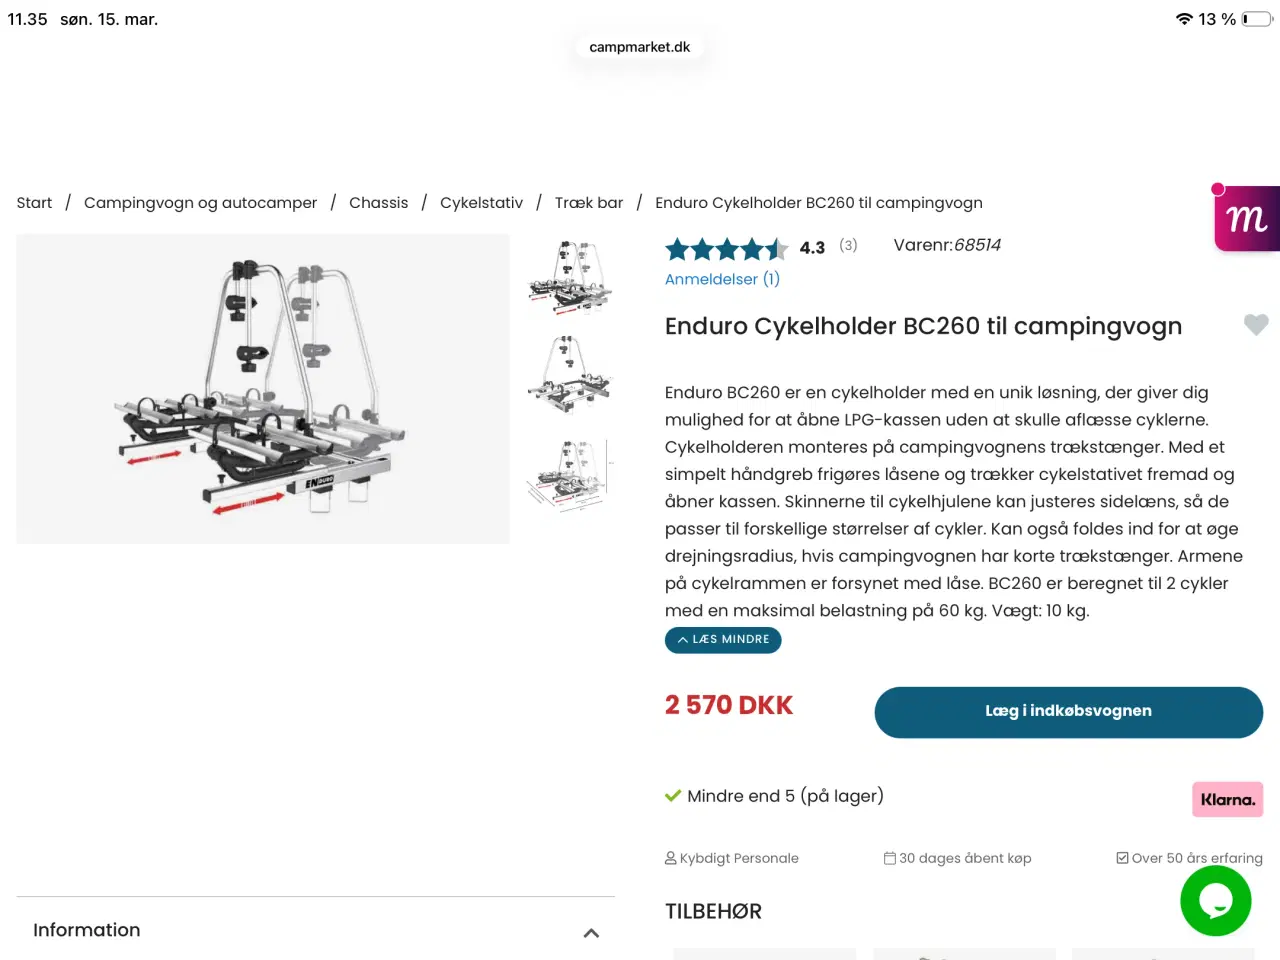Click the calendar icon for 30 dages åbent køb
Viewport: 1280px width, 960px height.
click(888, 857)
